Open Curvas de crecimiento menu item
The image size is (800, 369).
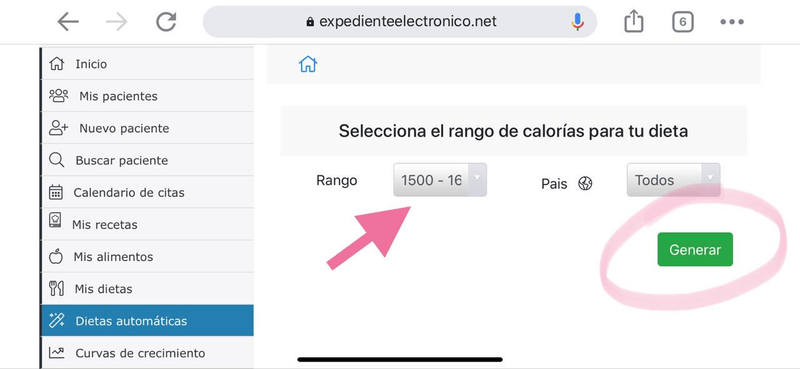(x=147, y=353)
